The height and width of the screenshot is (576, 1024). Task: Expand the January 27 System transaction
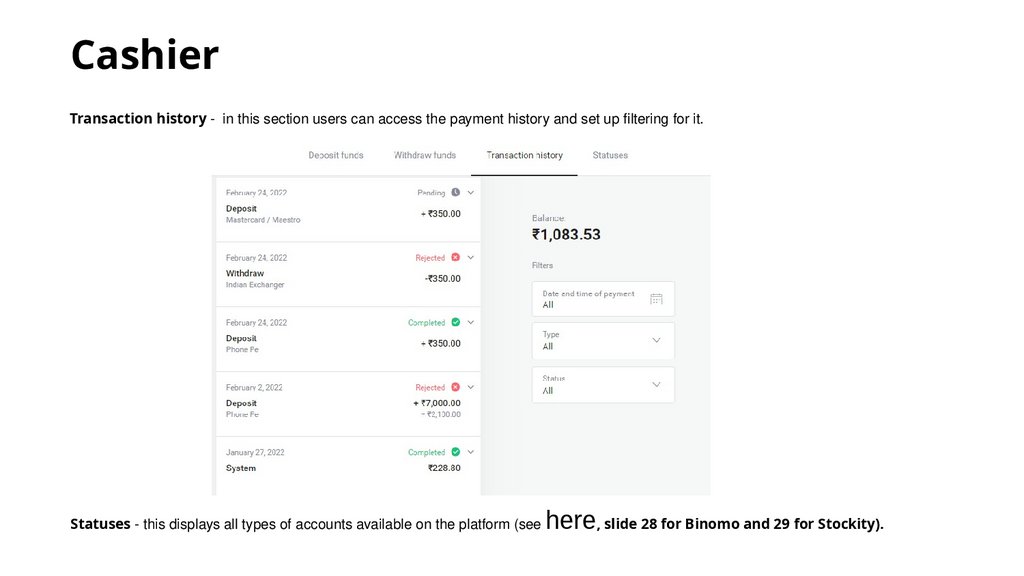470,452
